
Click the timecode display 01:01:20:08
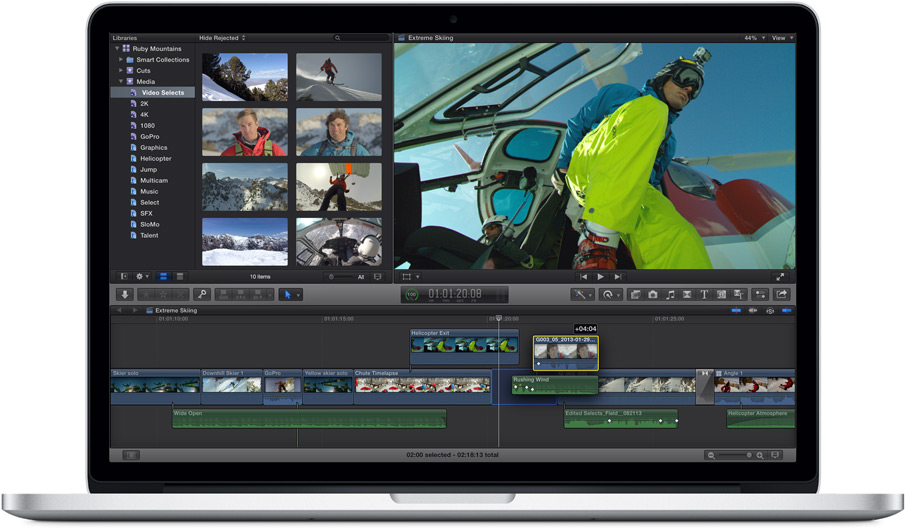[x=455, y=294]
